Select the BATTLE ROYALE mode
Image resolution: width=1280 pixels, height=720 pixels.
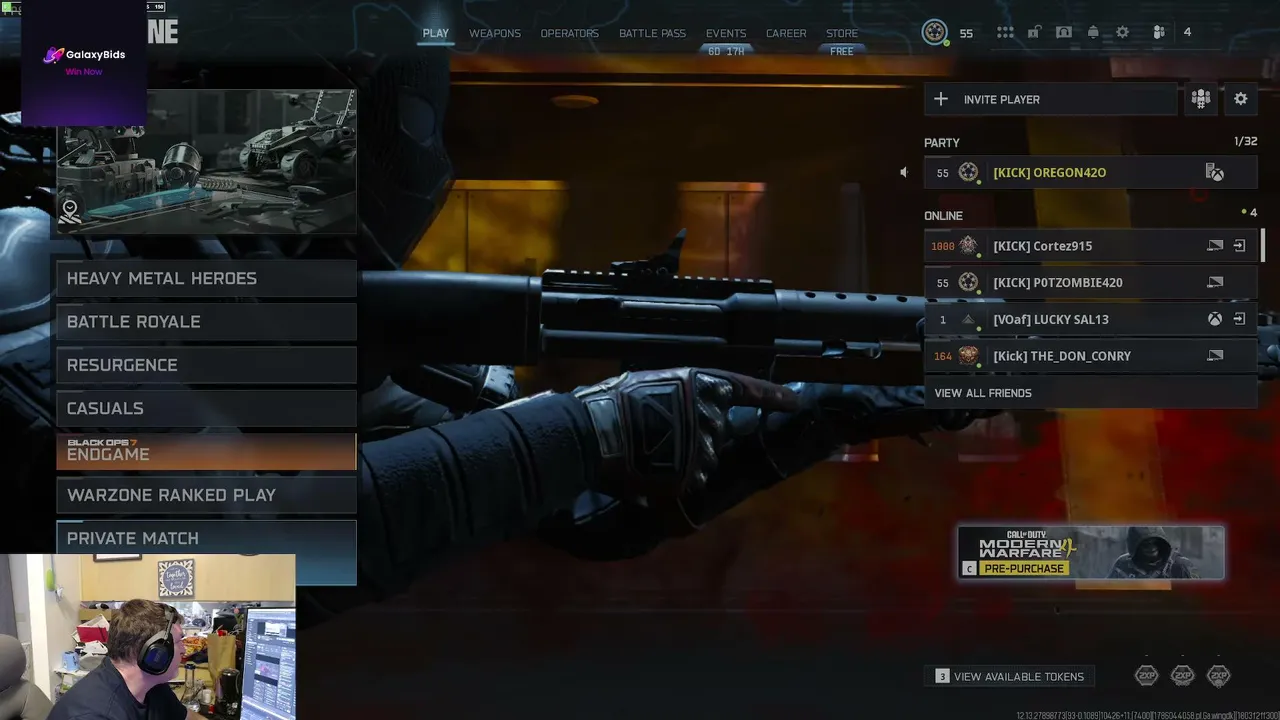tap(206, 322)
